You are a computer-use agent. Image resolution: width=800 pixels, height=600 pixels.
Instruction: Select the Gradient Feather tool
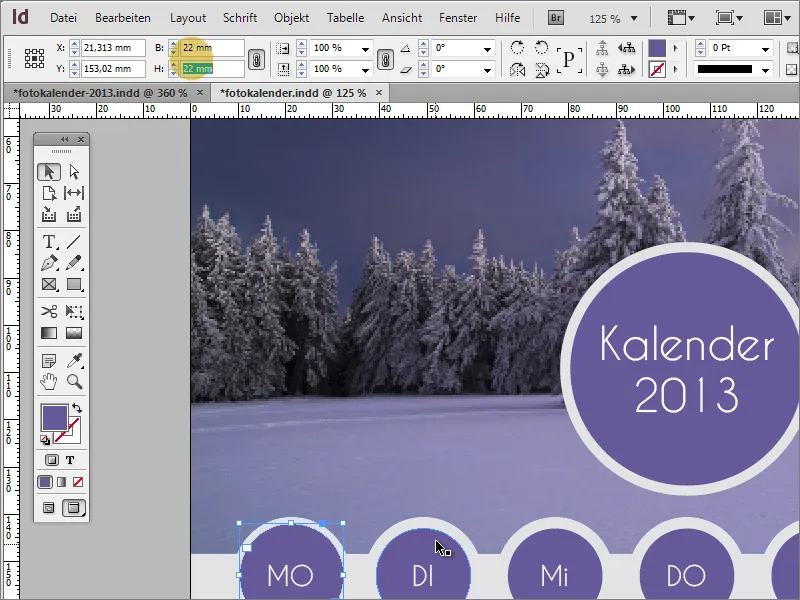point(74,333)
